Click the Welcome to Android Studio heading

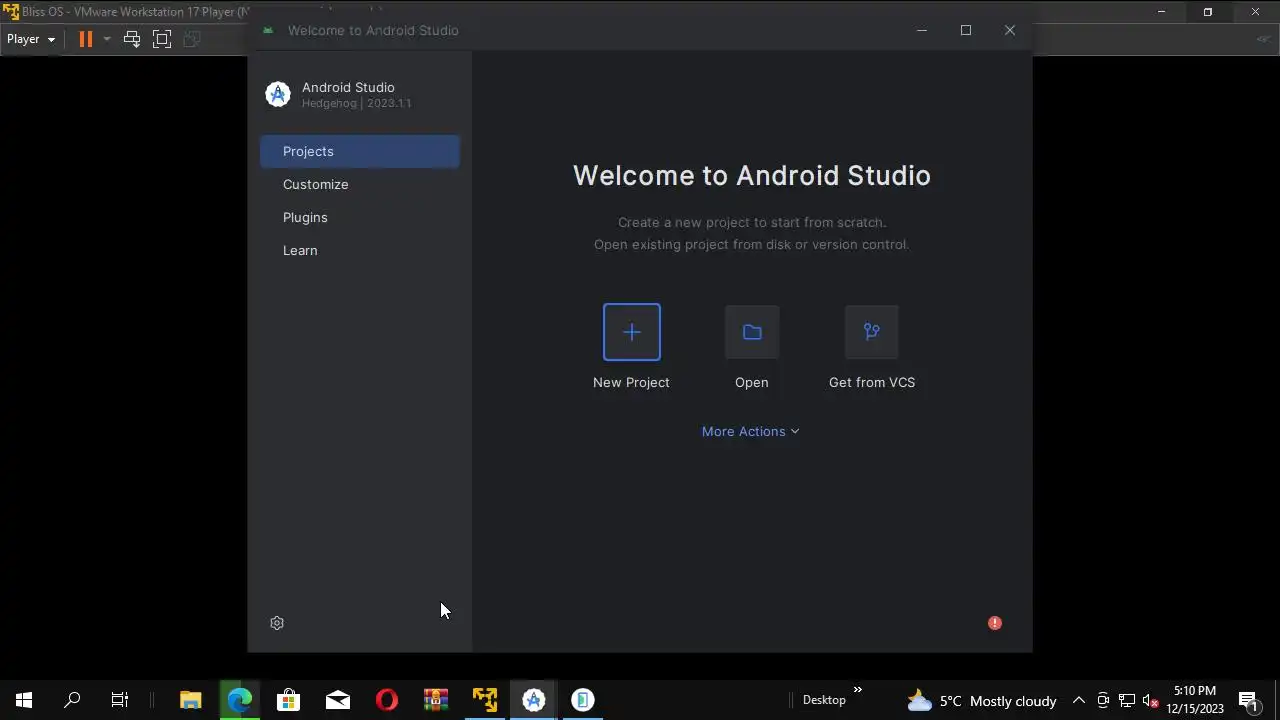(x=752, y=176)
